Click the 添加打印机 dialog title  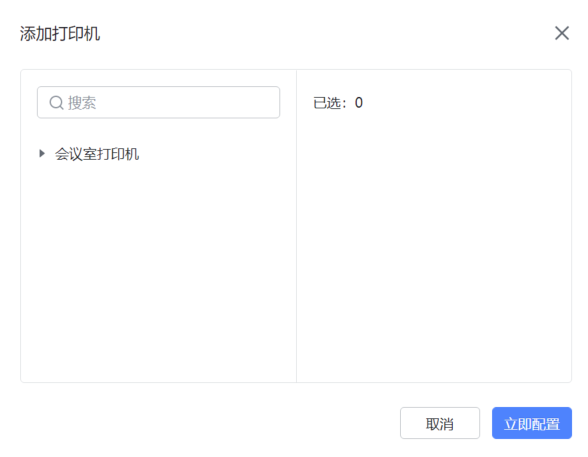(x=60, y=34)
